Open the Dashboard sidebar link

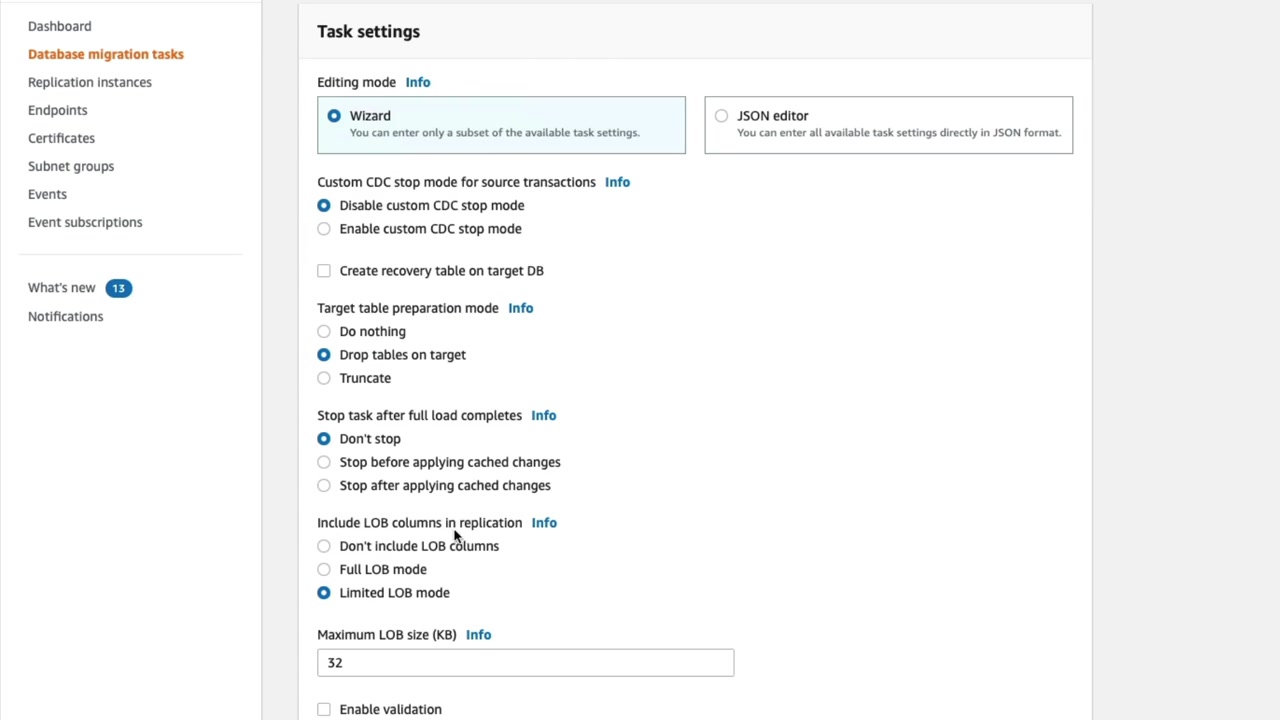click(59, 26)
